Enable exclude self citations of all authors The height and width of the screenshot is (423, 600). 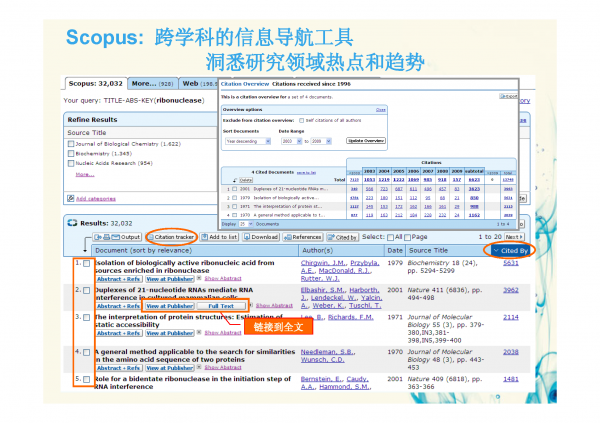pyautogui.click(x=302, y=120)
